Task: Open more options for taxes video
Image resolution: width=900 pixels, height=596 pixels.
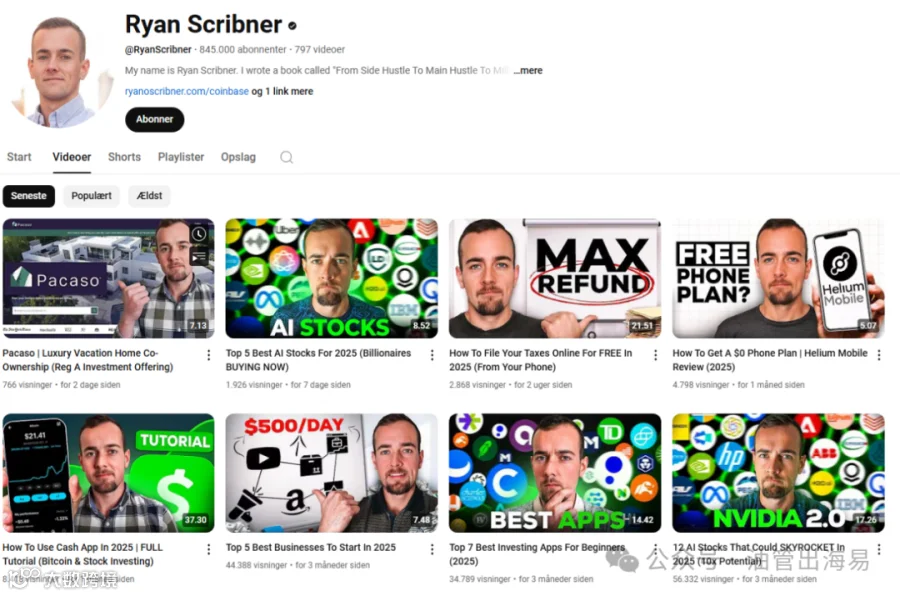Action: click(655, 355)
